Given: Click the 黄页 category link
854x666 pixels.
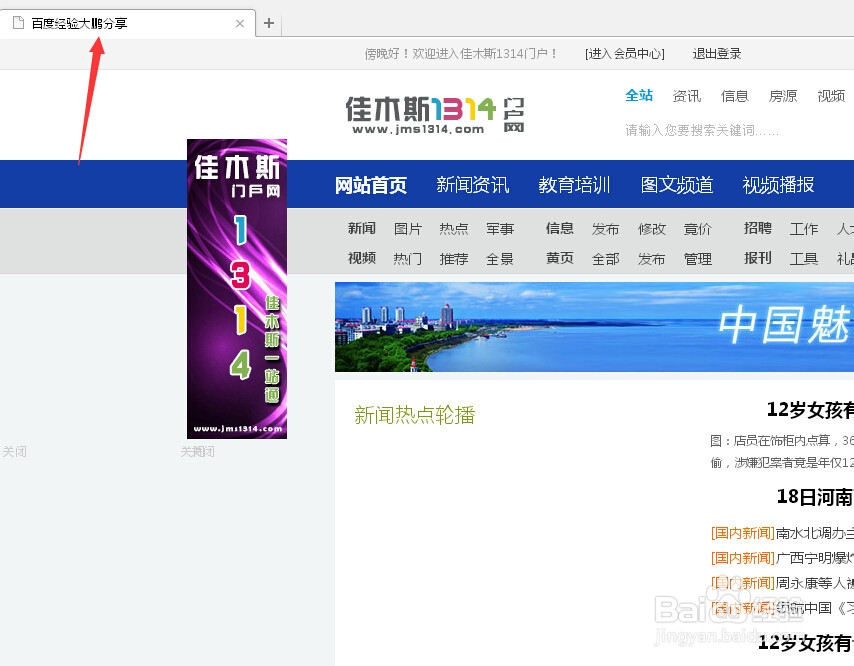Looking at the screenshot, I should pyautogui.click(x=560, y=258).
